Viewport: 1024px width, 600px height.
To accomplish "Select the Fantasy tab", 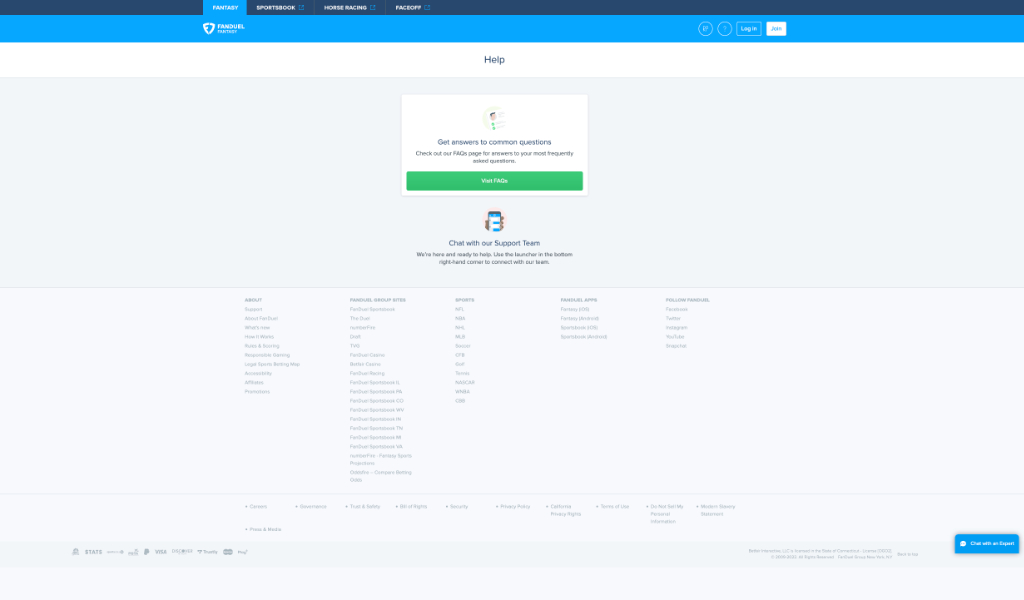I will (225, 8).
